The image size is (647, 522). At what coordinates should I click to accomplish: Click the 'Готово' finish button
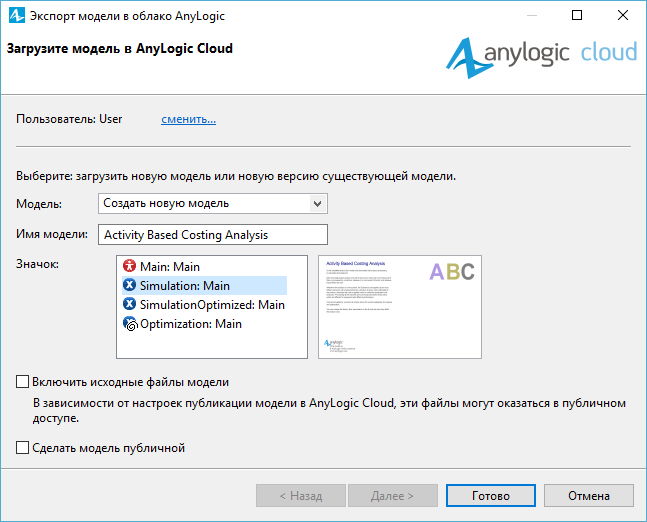[491, 496]
